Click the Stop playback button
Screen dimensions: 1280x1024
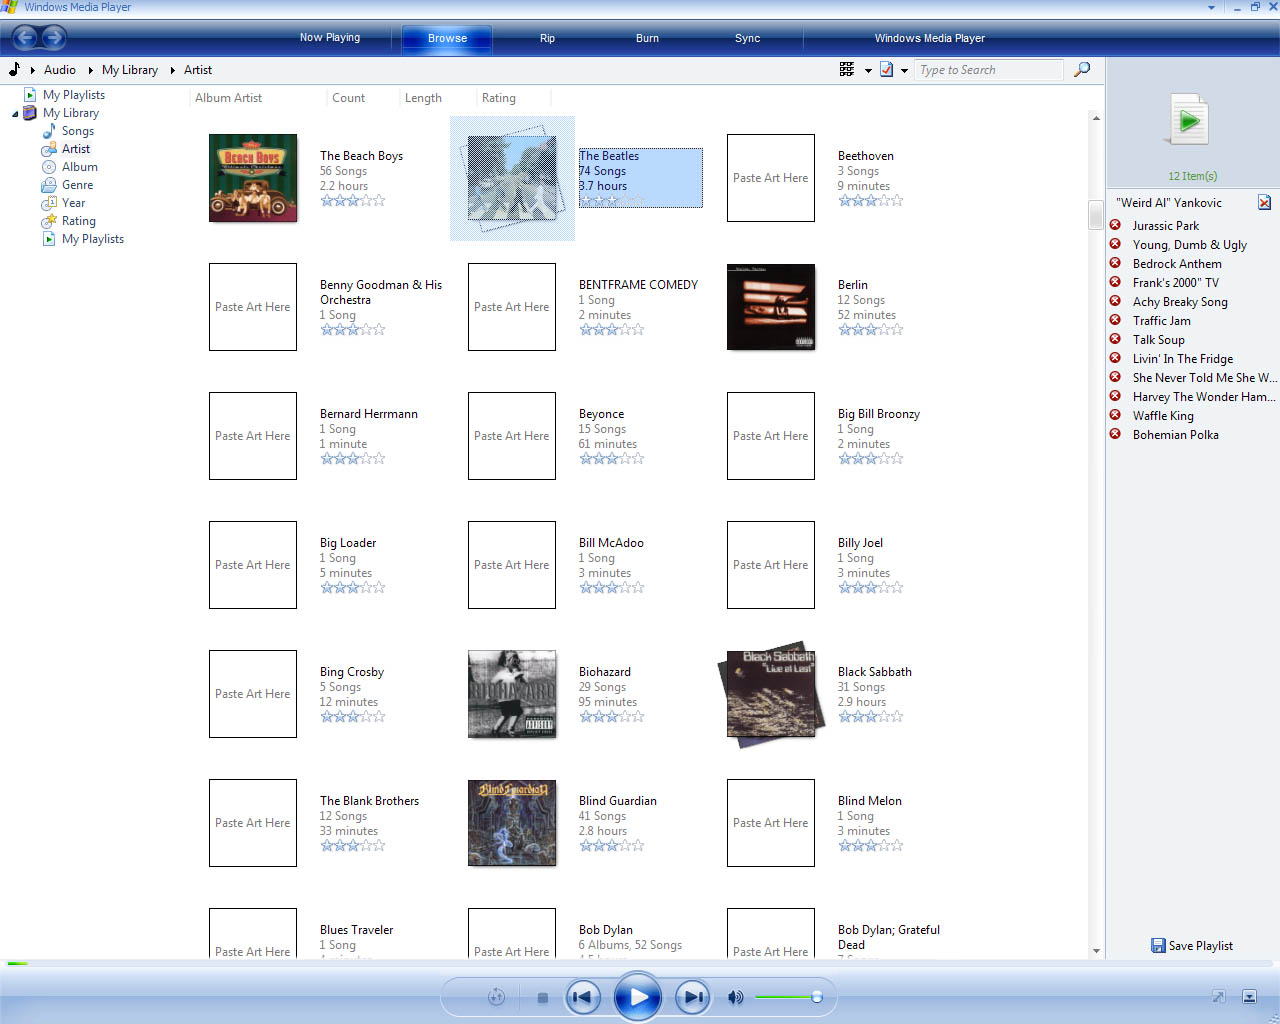click(542, 997)
